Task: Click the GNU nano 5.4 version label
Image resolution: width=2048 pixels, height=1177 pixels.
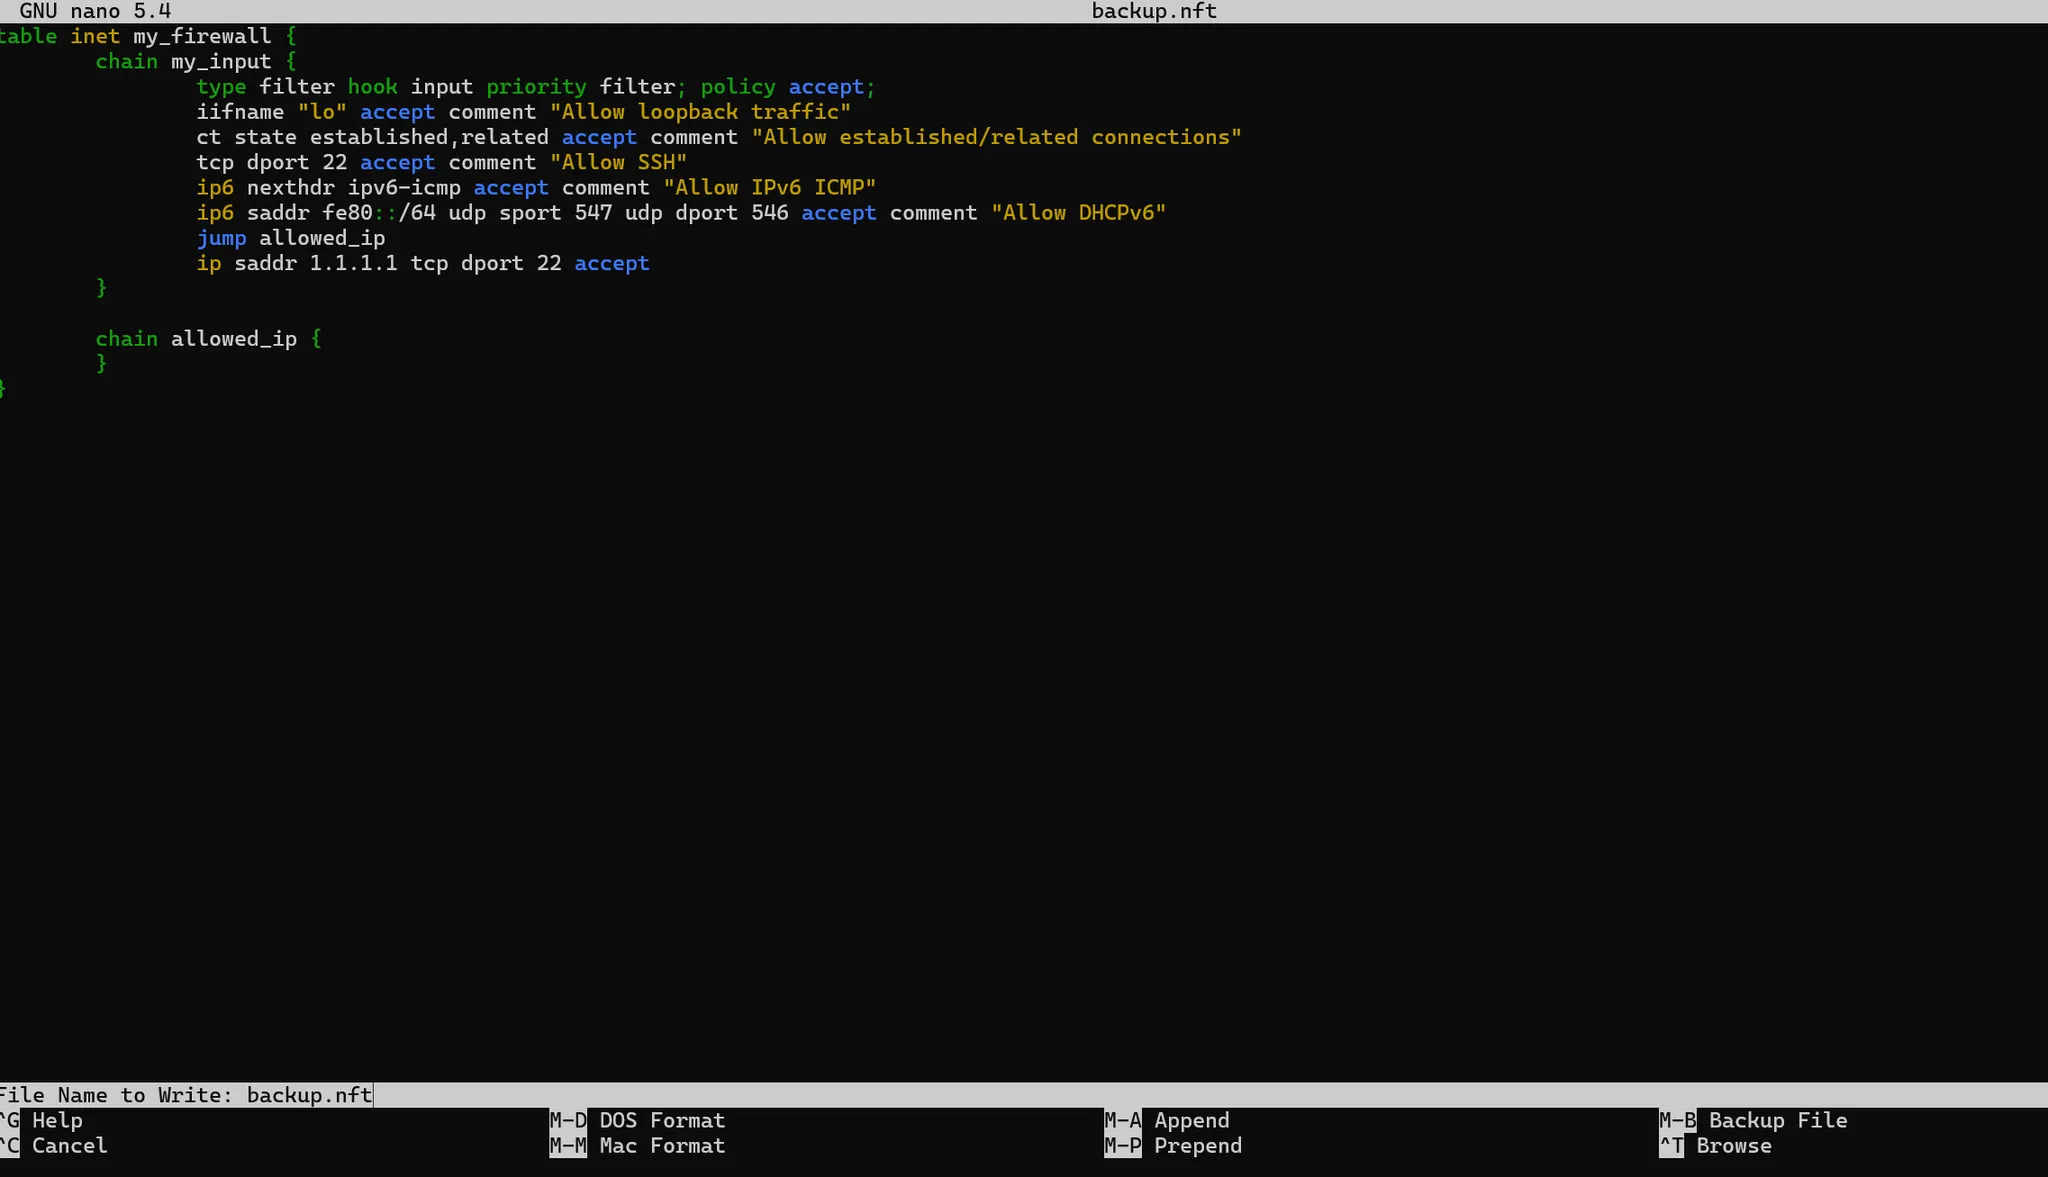Action: click(x=95, y=11)
